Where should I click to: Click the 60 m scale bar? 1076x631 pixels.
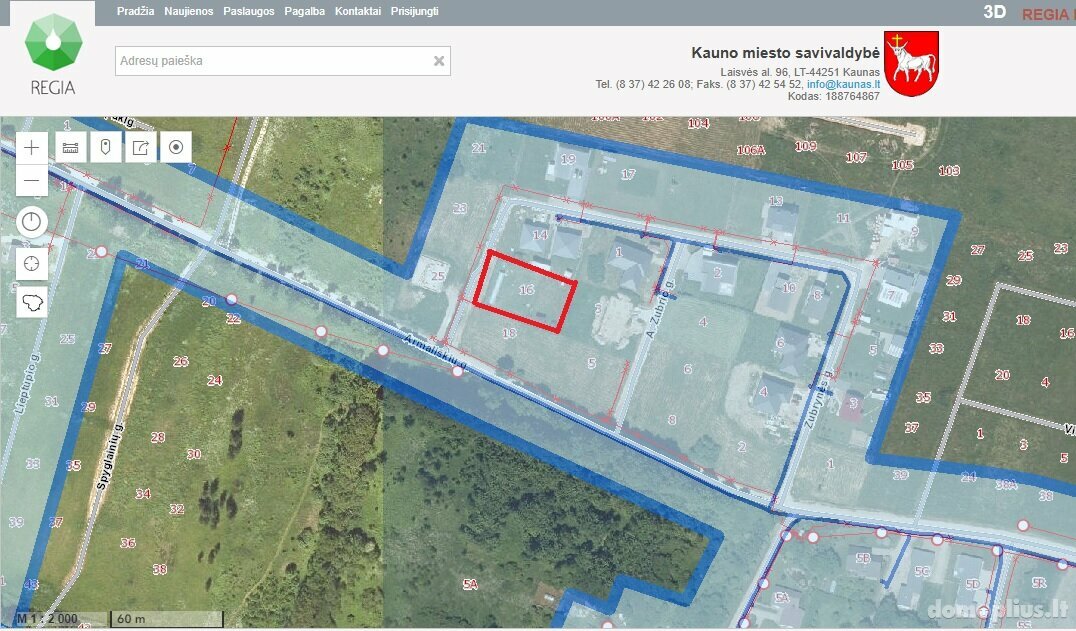pyautogui.click(x=167, y=619)
